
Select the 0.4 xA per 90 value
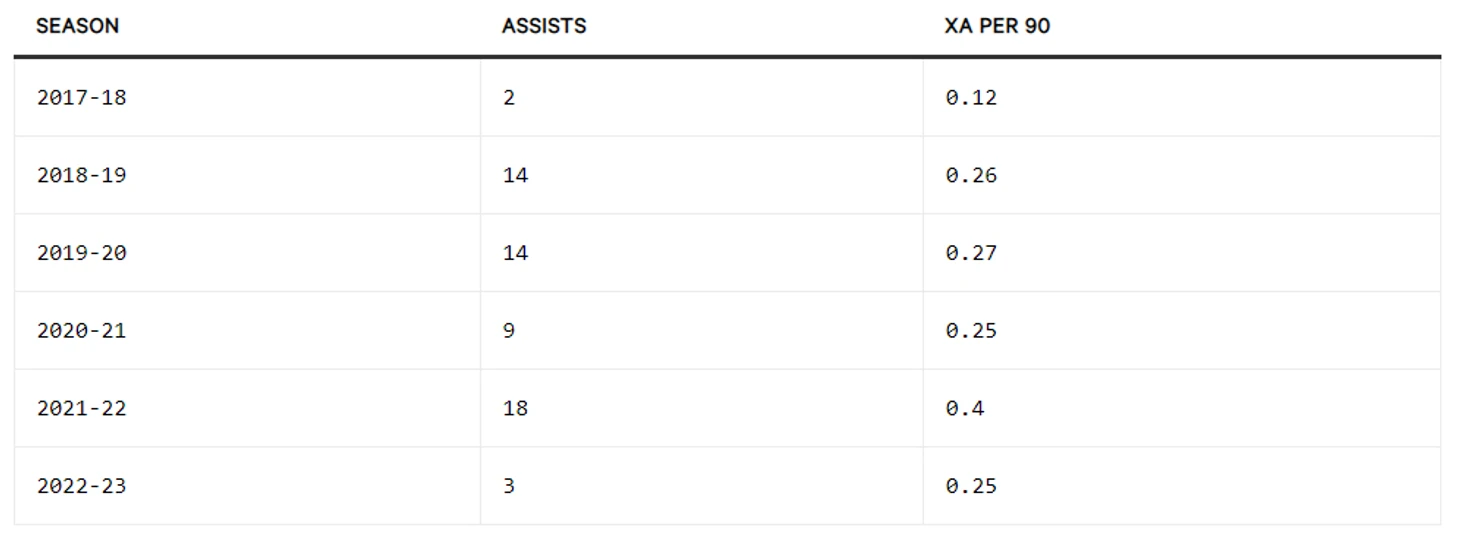965,409
